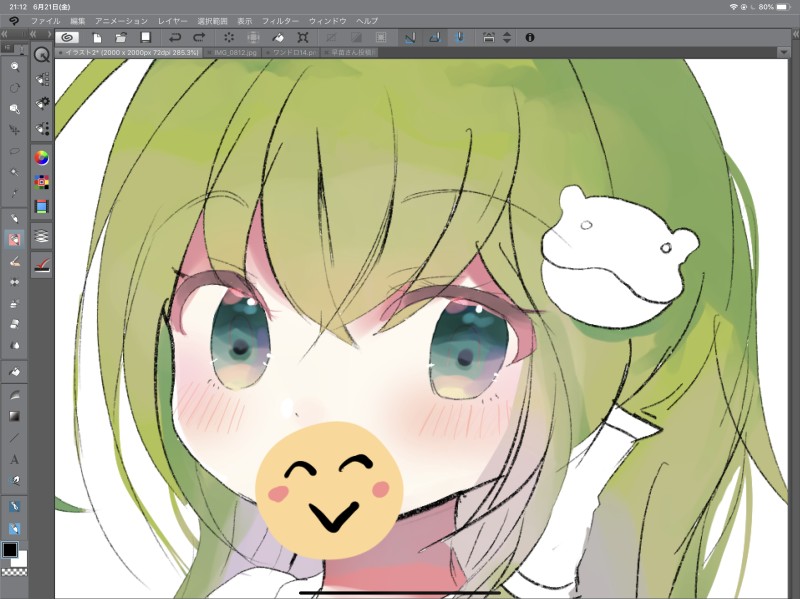This screenshot has height=599, width=800.
Task: Click the Clear dotted-circle icon in command bar
Action: click(229, 37)
